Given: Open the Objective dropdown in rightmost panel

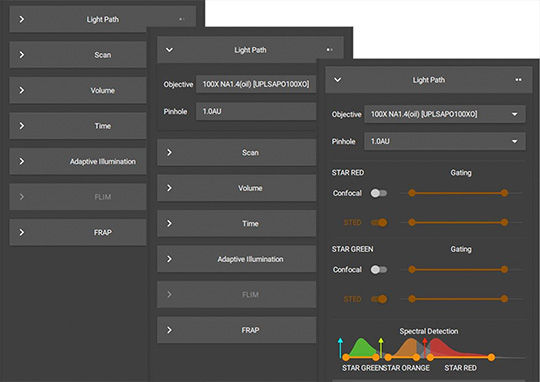Looking at the screenshot, I should coord(445,114).
